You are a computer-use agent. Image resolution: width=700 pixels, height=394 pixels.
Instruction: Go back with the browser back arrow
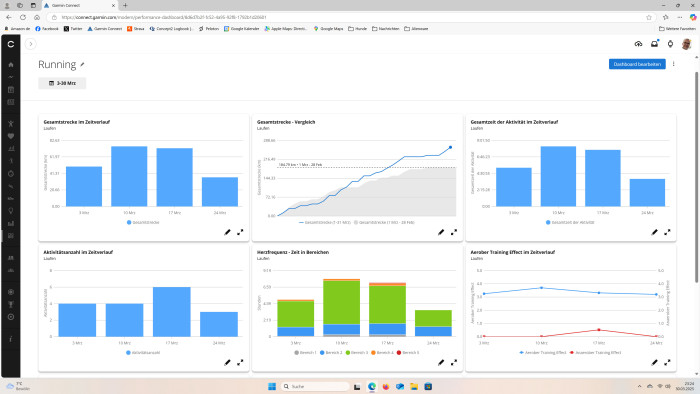coord(9,17)
